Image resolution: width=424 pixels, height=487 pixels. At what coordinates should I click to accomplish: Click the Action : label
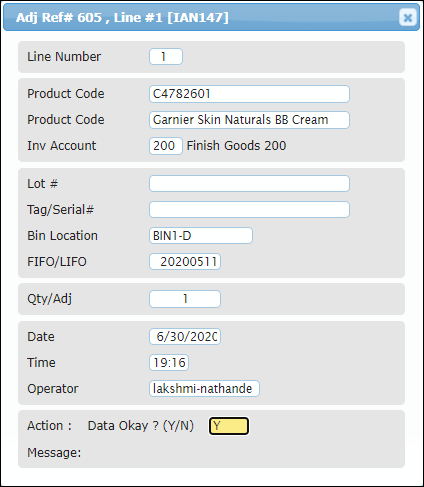[x=49, y=426]
